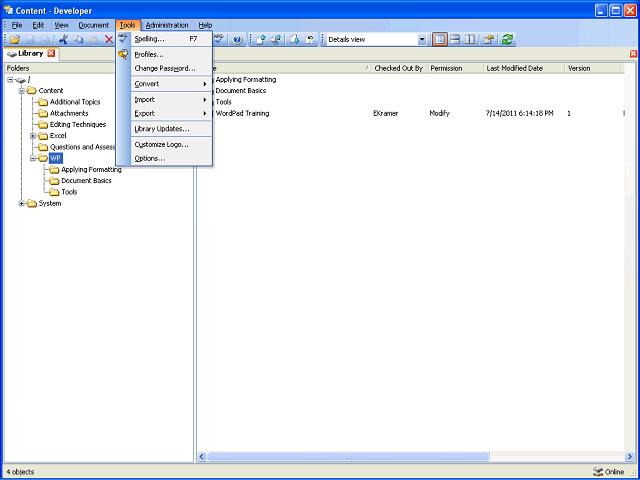Choose Options... from Tools menu

[171, 158]
